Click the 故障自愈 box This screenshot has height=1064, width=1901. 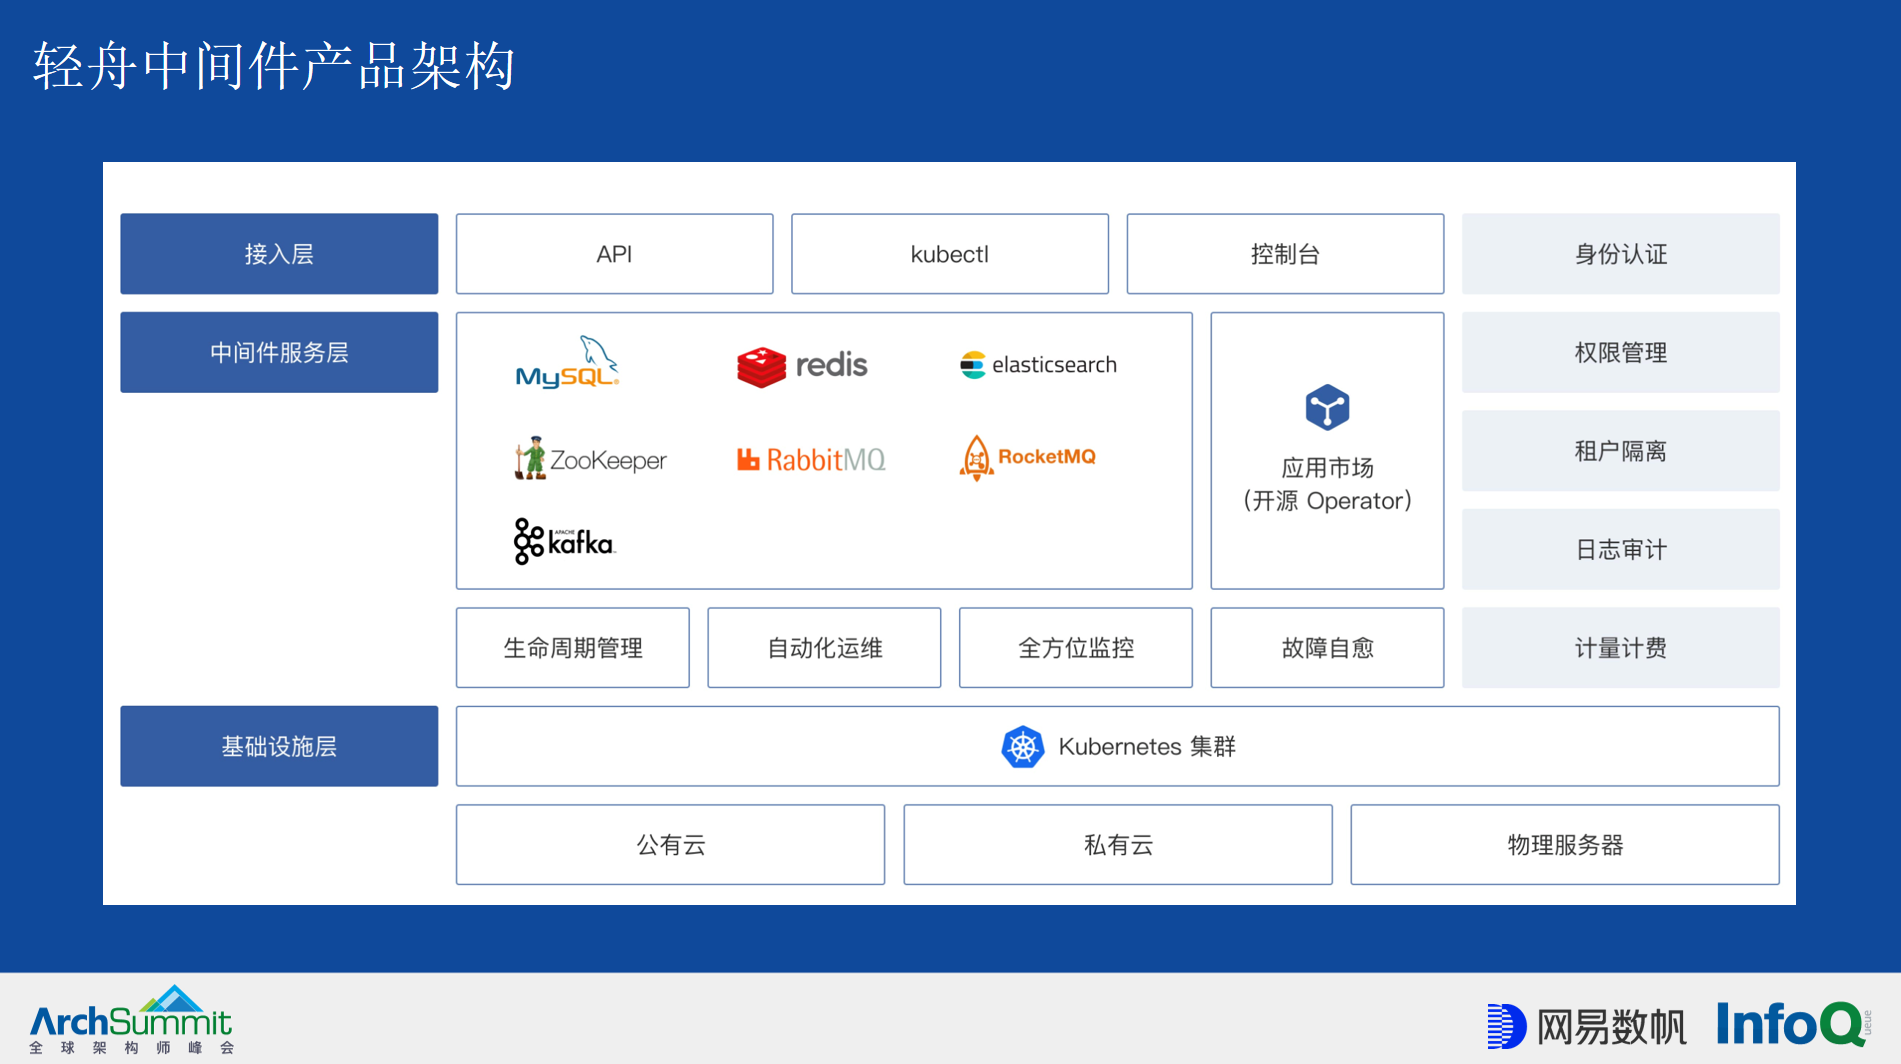coord(1327,648)
